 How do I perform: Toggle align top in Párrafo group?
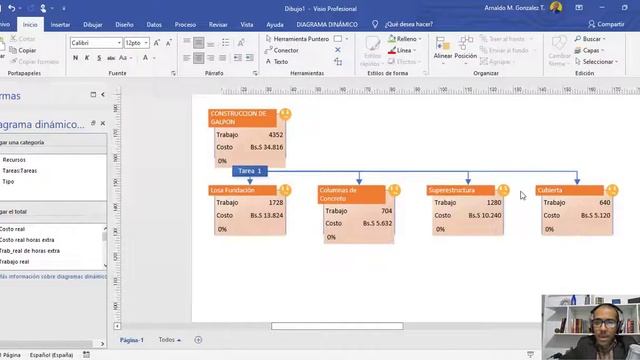187,42
